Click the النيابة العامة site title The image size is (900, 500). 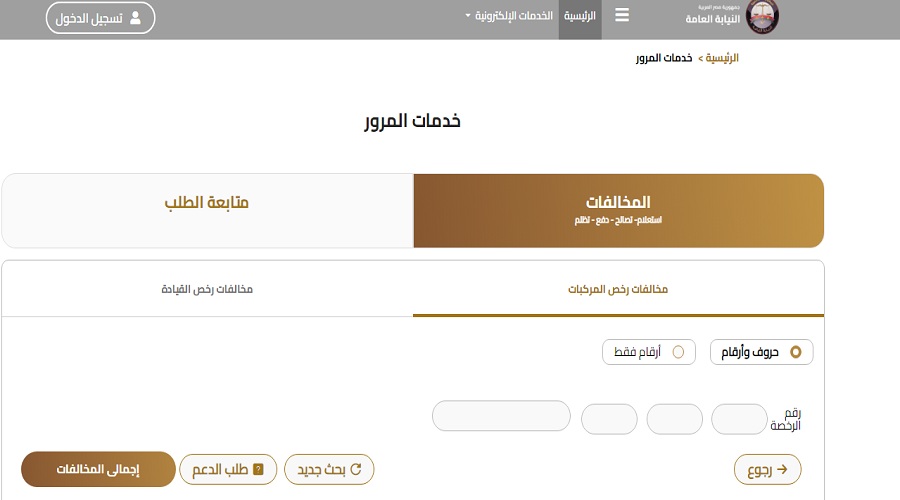(x=712, y=19)
